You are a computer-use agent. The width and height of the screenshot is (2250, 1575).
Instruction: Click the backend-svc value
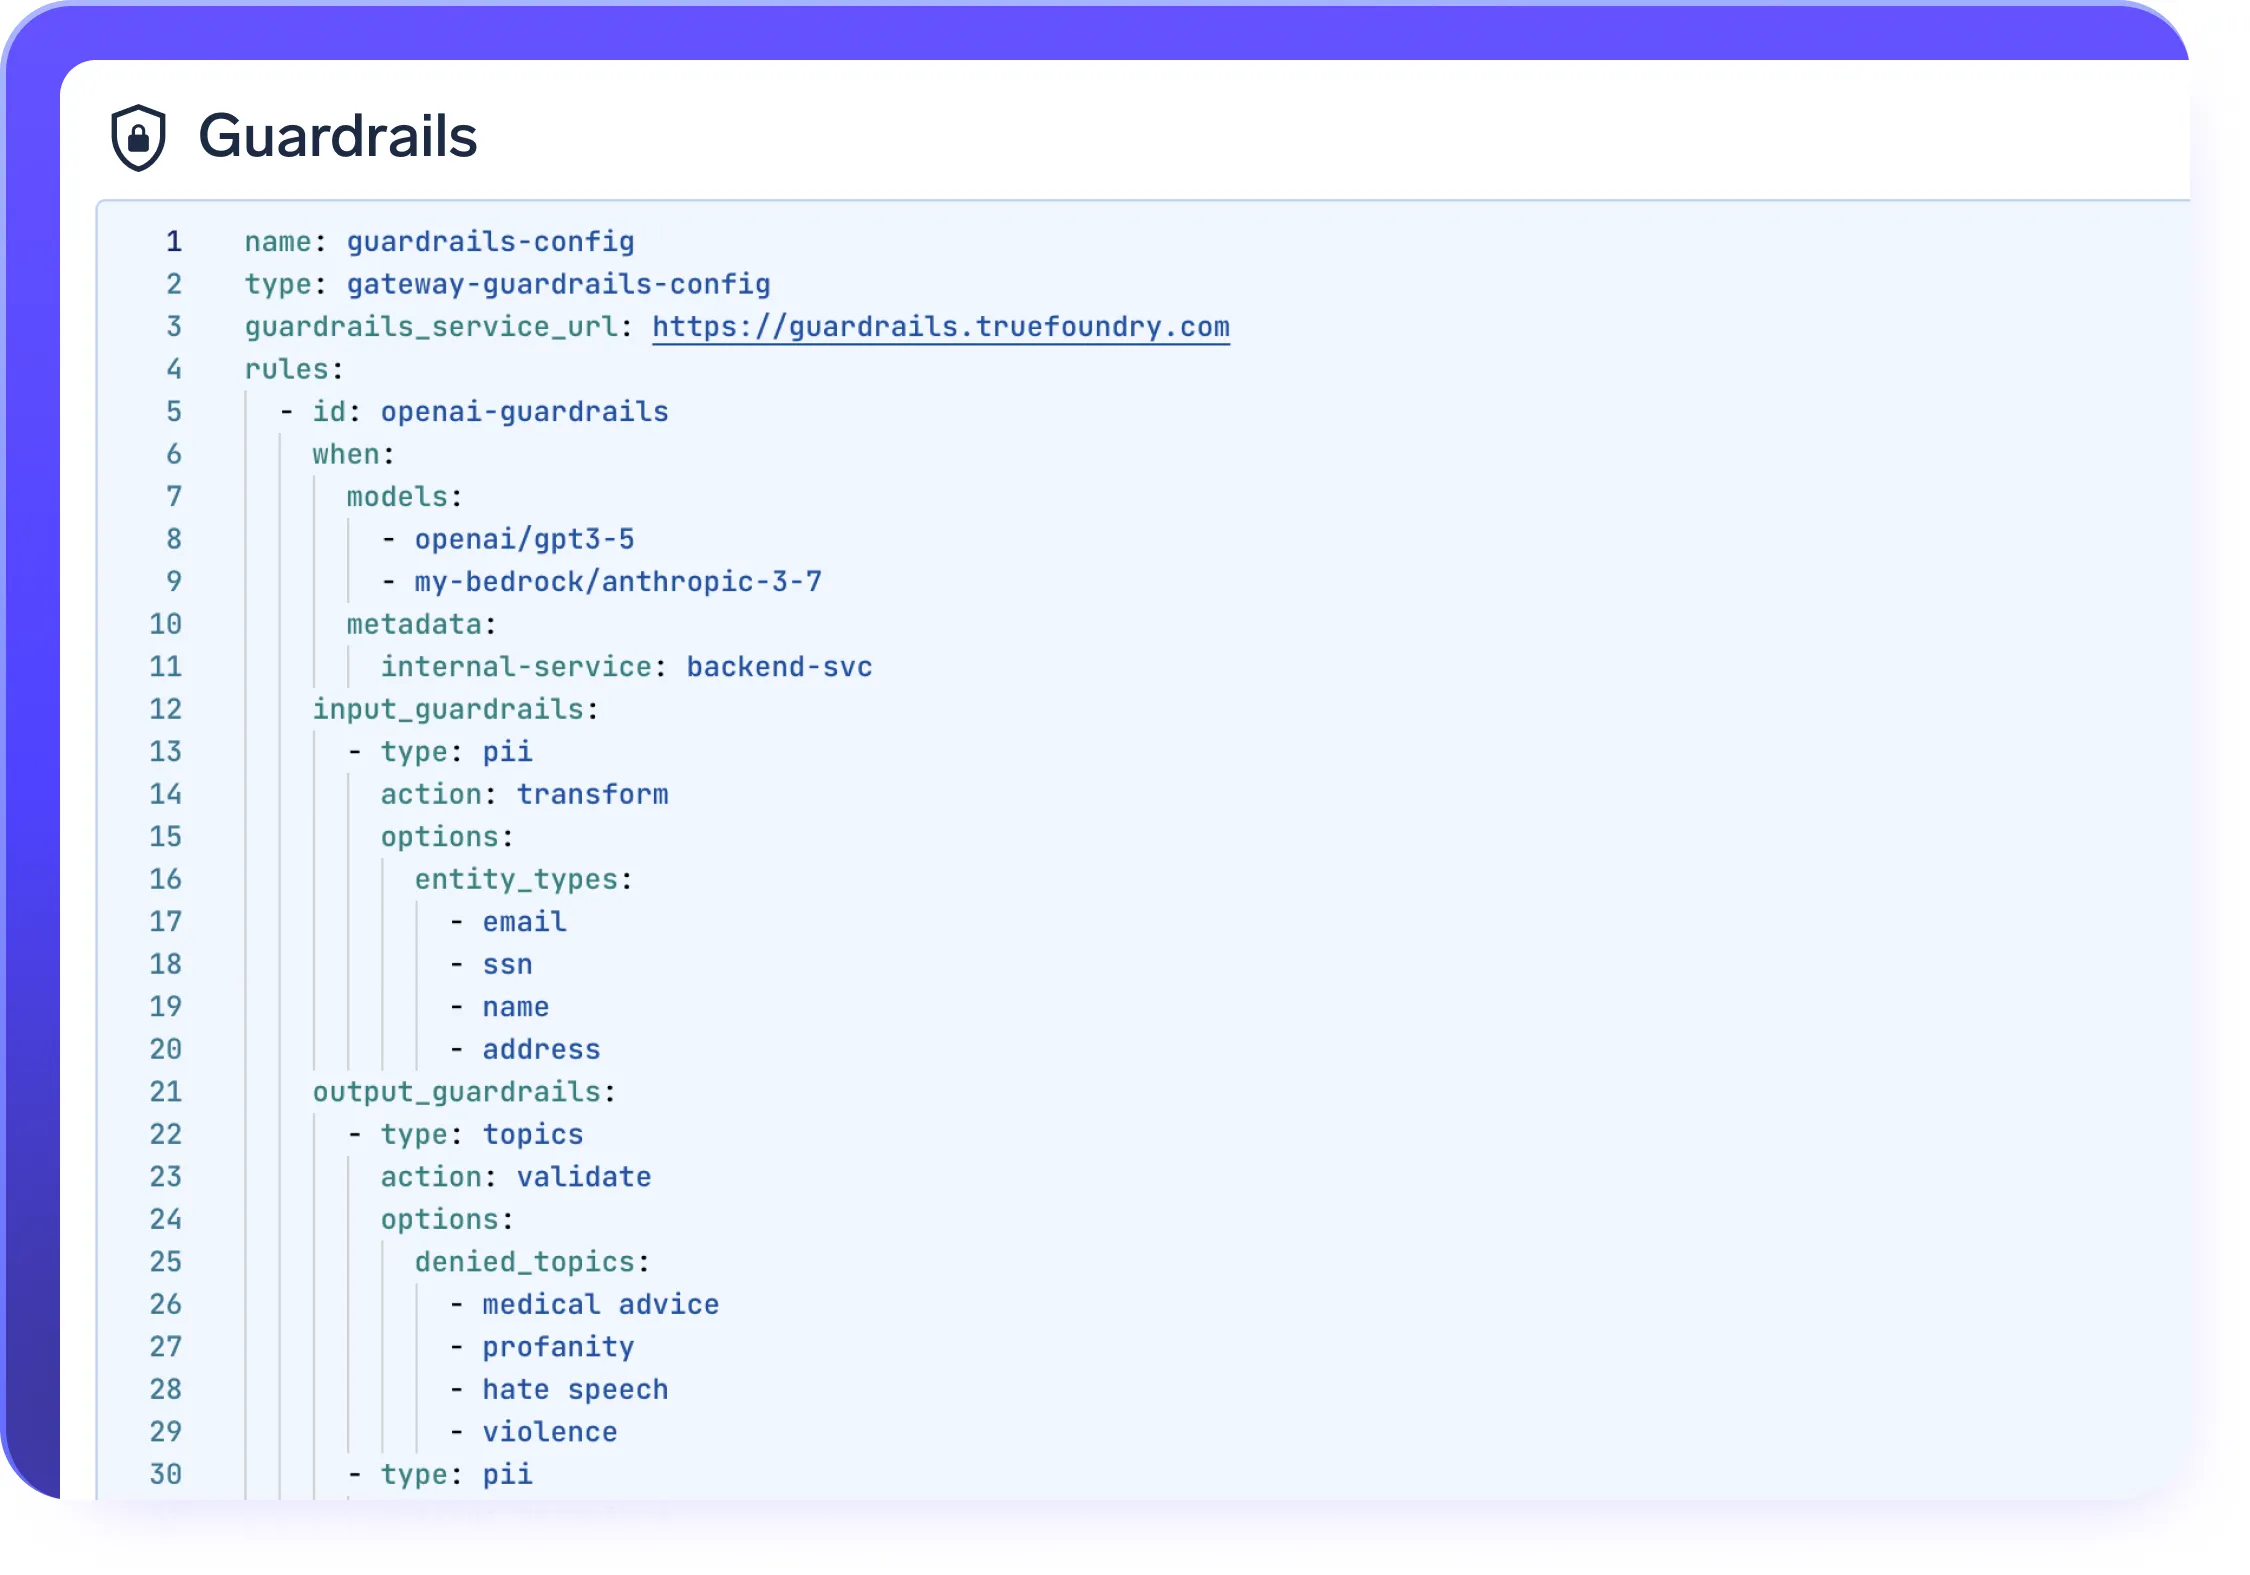[779, 667]
